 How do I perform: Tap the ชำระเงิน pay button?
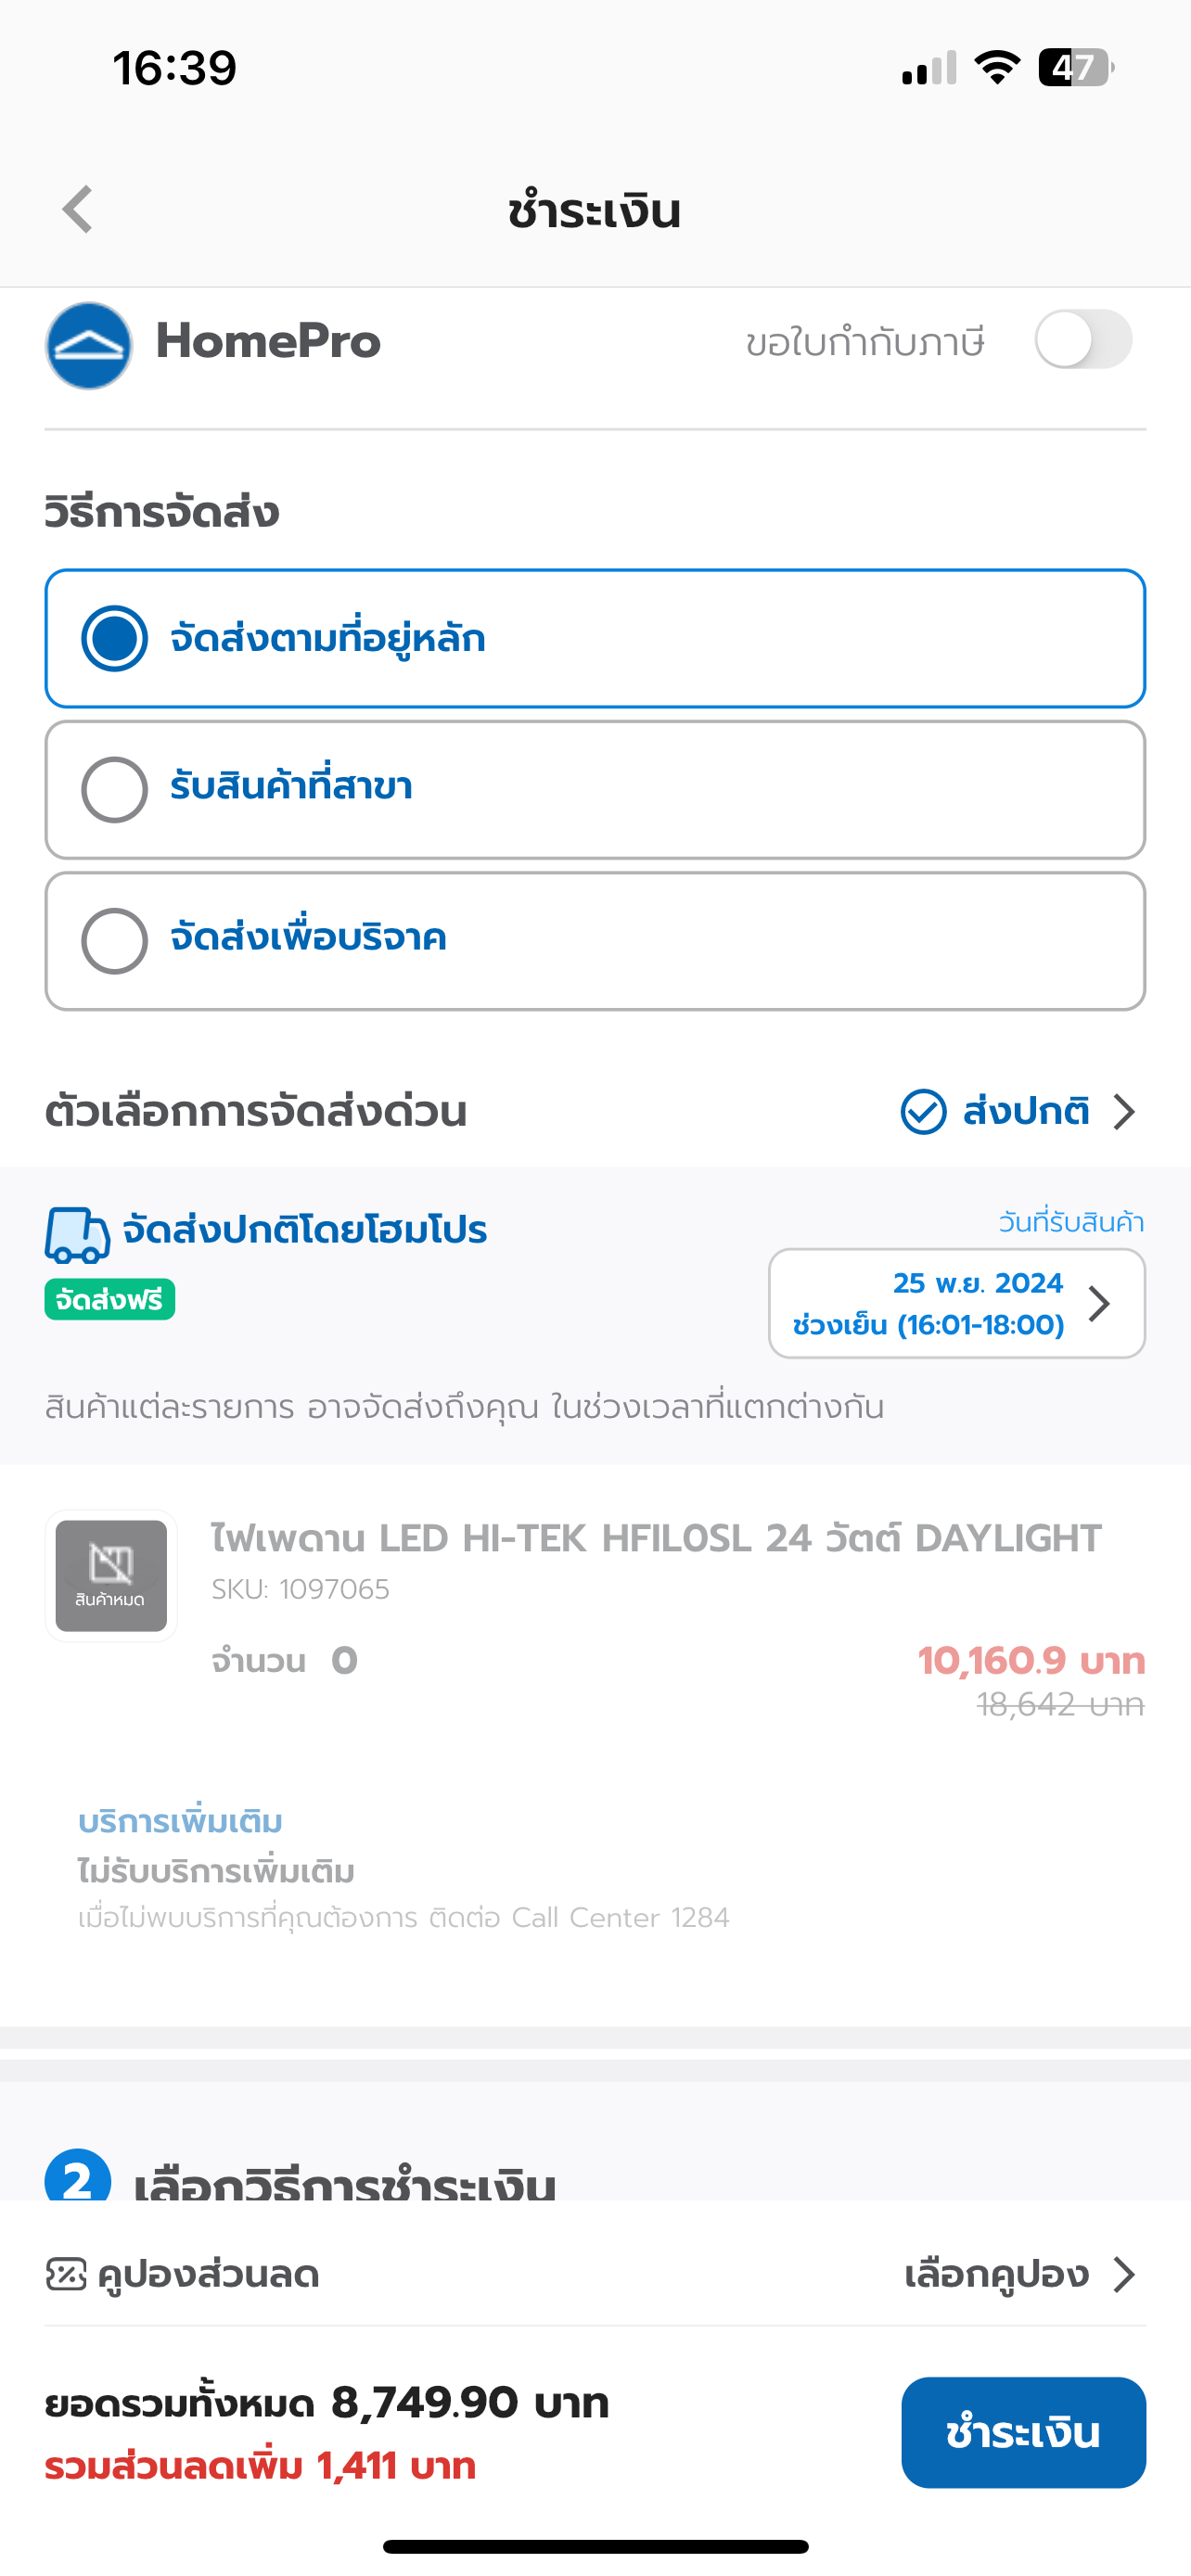click(x=1023, y=2432)
